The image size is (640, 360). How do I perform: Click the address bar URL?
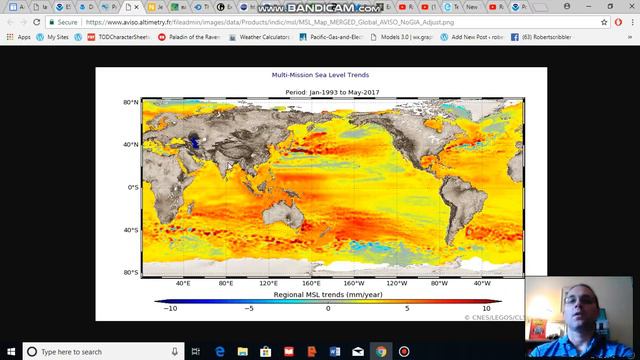269,22
